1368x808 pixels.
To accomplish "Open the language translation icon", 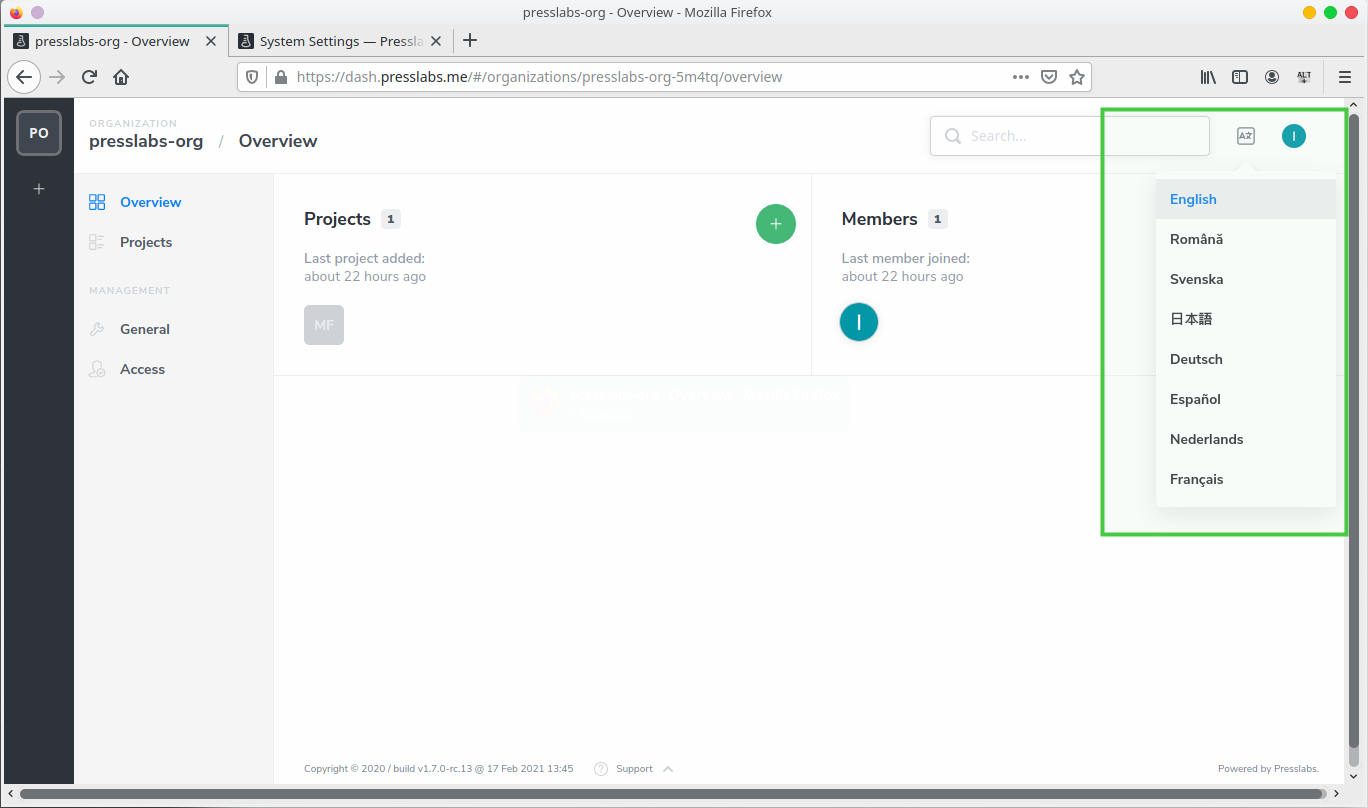I will [x=1245, y=136].
